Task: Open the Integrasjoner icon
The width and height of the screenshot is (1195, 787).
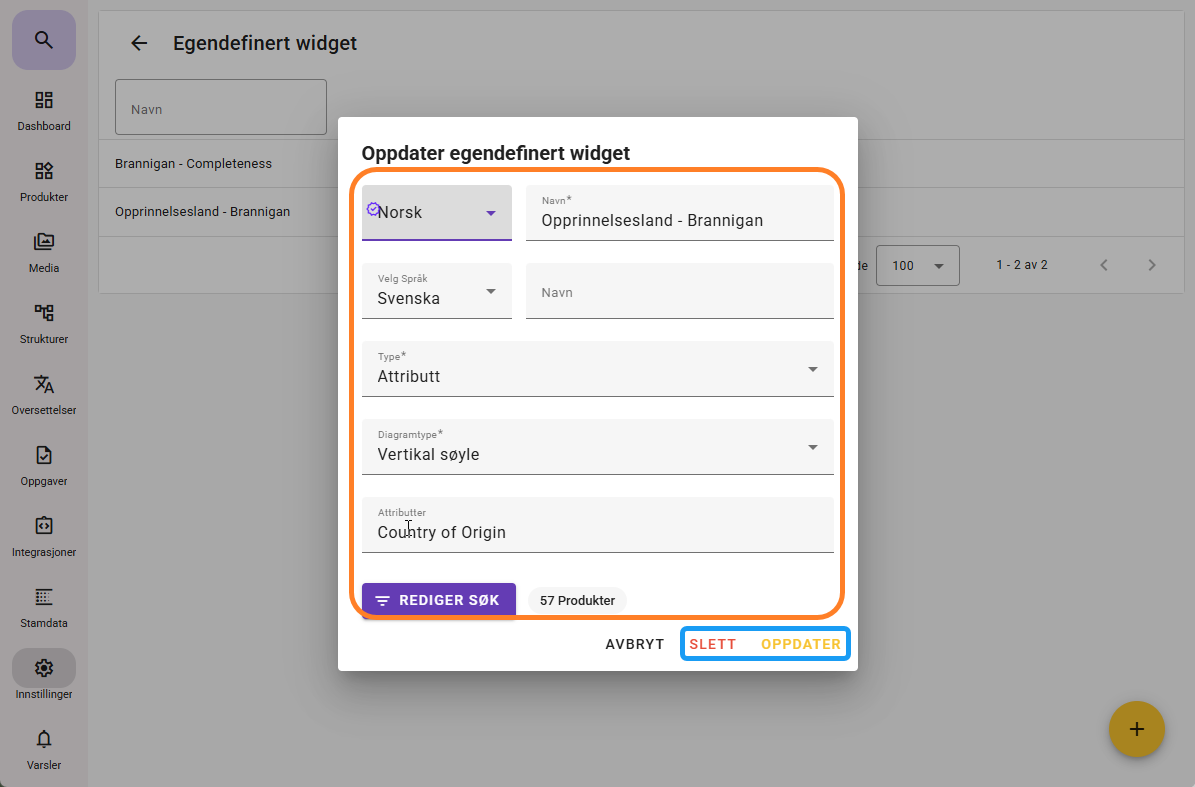Action: click(43, 527)
